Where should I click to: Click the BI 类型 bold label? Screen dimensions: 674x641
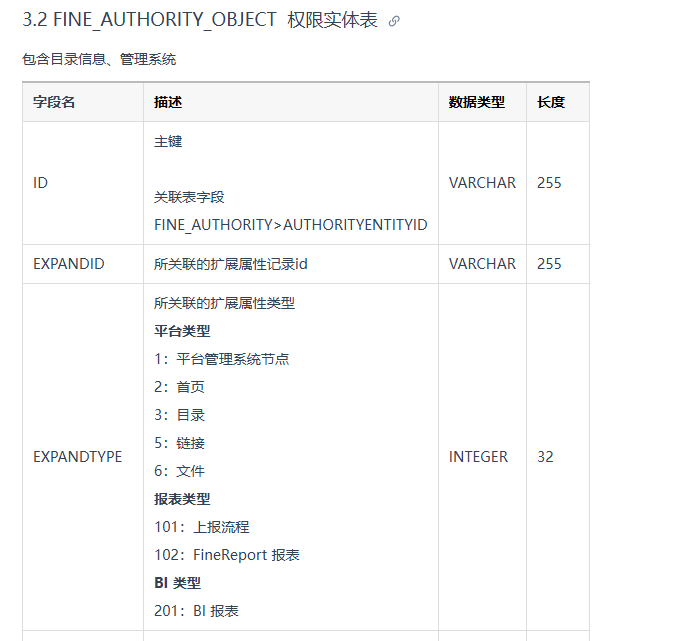pyautogui.click(x=178, y=583)
